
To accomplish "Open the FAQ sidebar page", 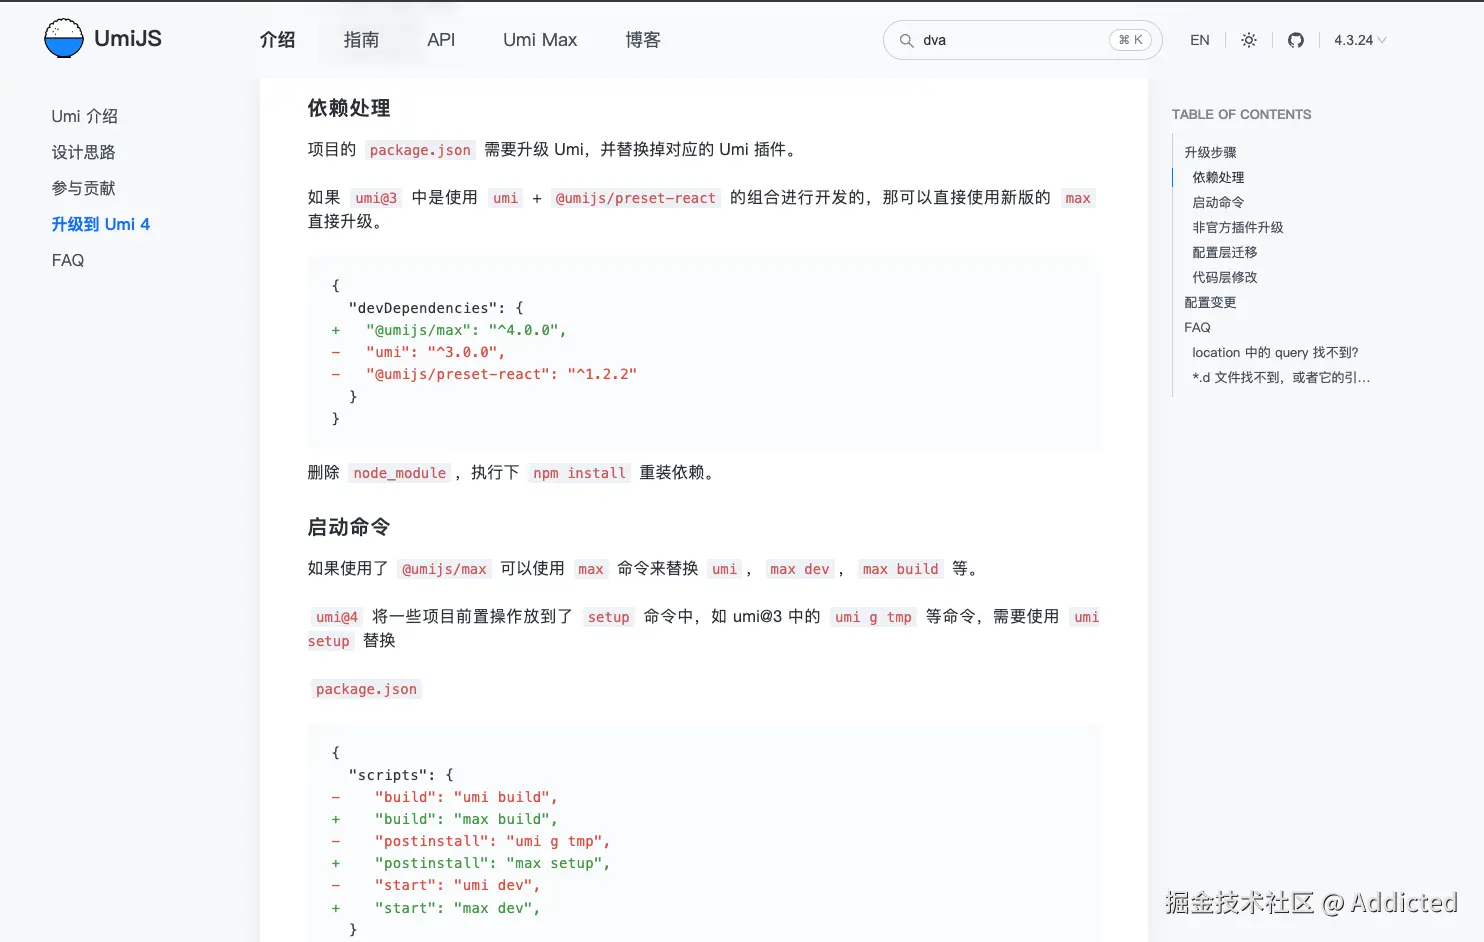I will click(68, 260).
